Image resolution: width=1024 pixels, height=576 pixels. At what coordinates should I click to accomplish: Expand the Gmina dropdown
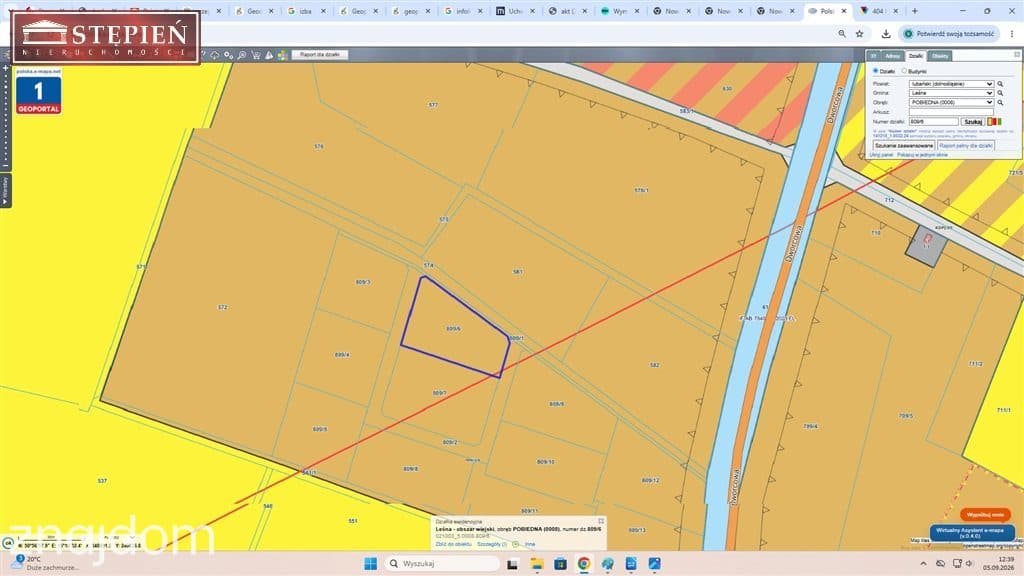click(x=952, y=93)
